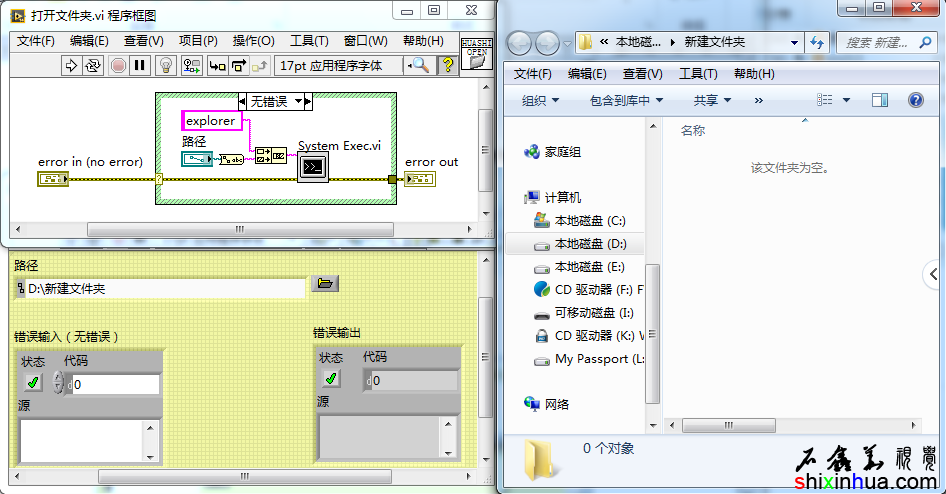This screenshot has width=946, height=494.
Task: Select 本地磁盘 (E:) in navigation pane
Action: [x=589, y=267]
